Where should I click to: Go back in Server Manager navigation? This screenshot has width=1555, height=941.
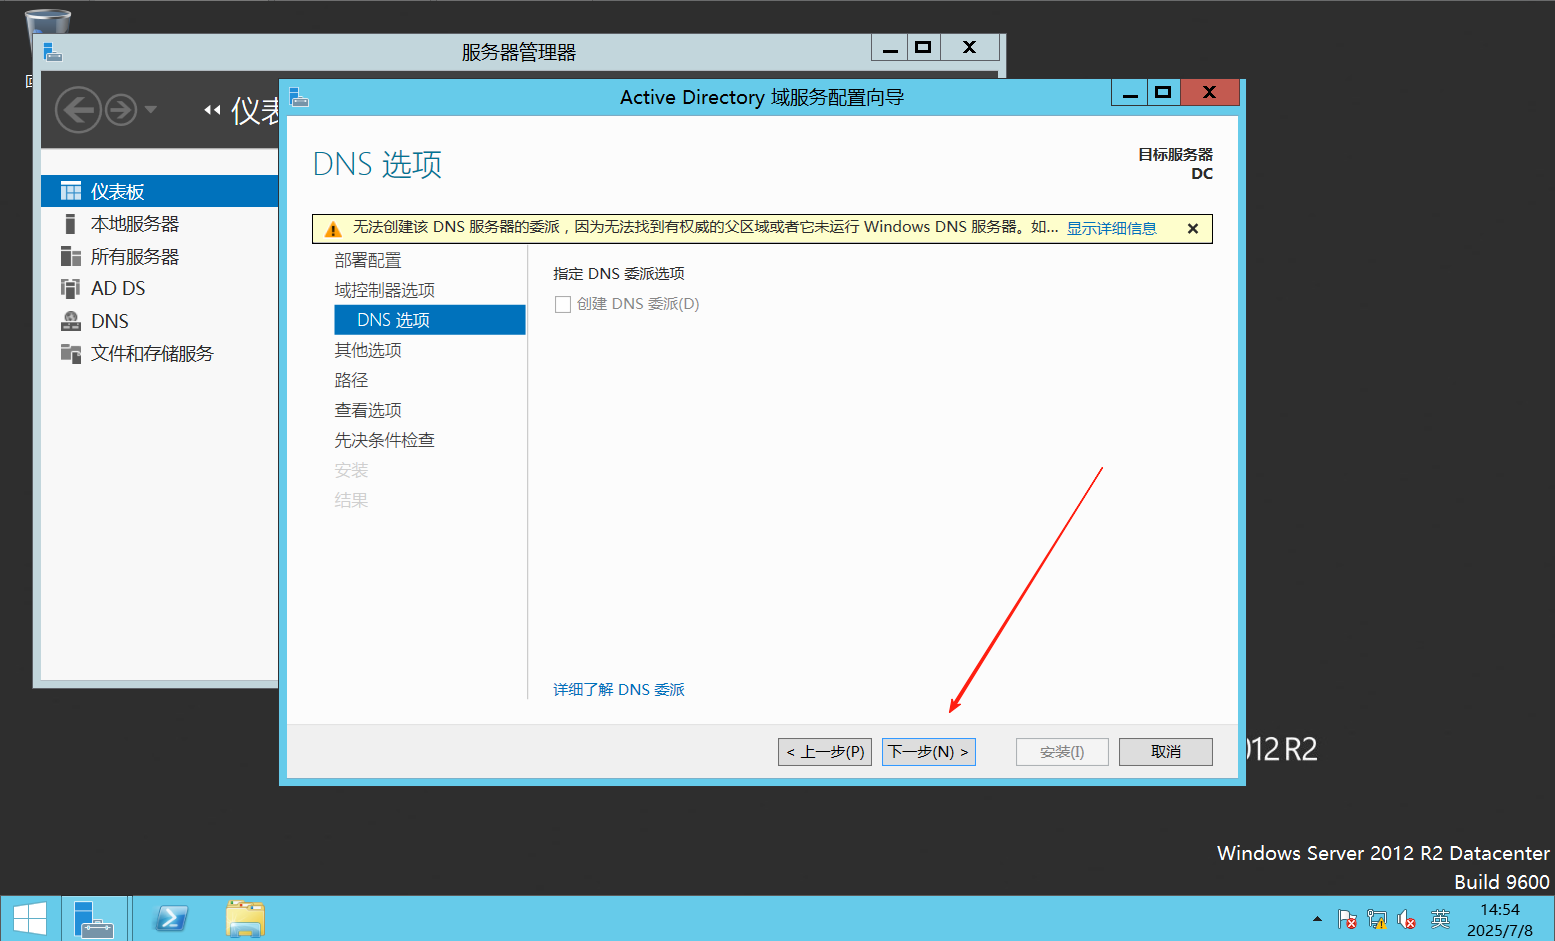pyautogui.click(x=78, y=109)
